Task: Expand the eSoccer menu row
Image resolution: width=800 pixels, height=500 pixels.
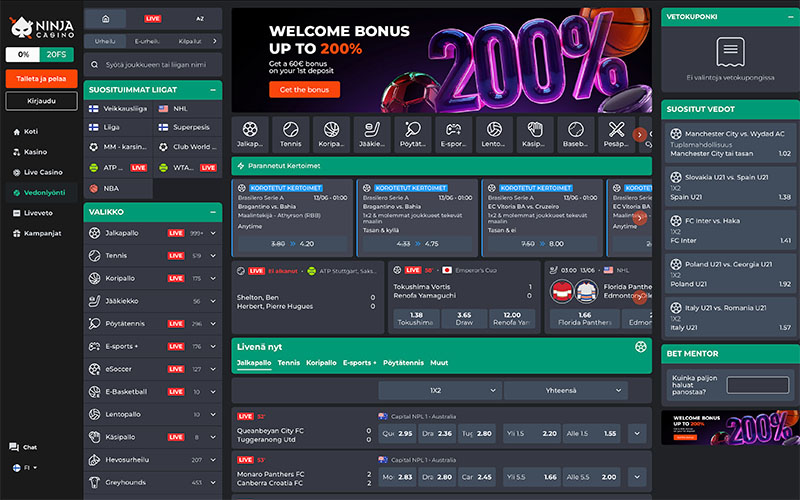Action: pyautogui.click(x=213, y=369)
